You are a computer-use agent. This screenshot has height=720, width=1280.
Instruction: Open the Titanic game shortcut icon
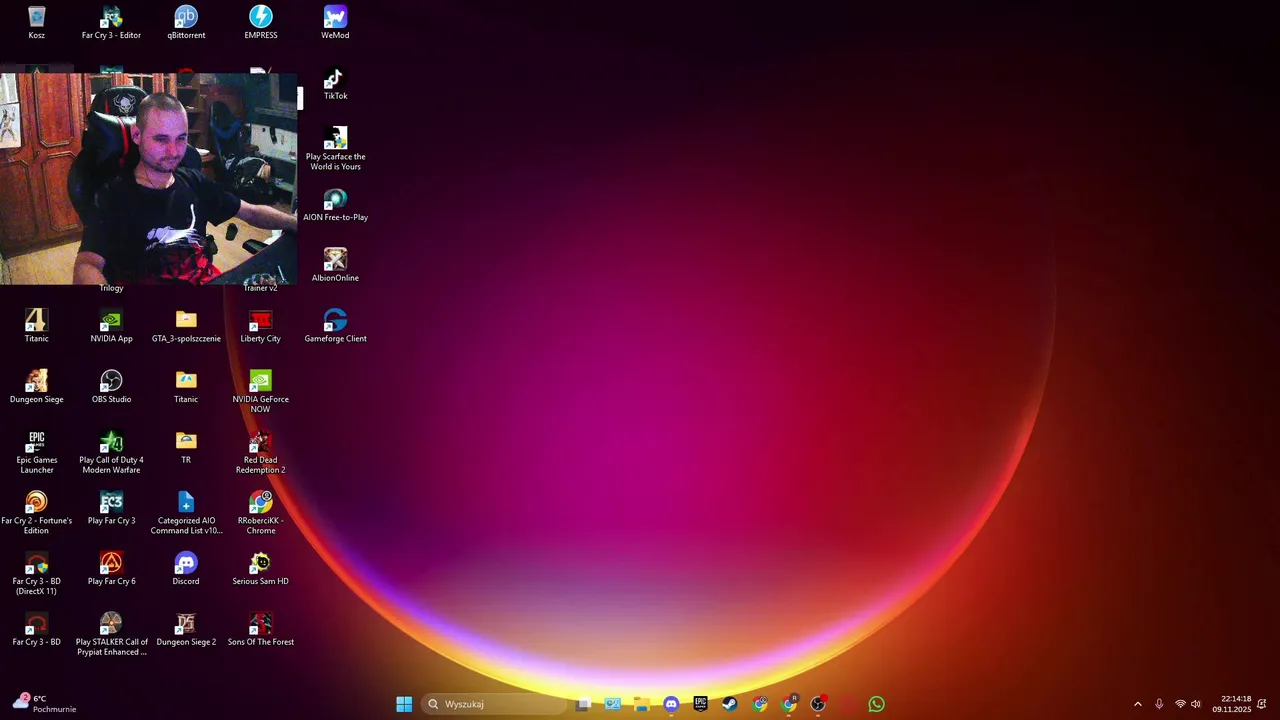[36, 326]
